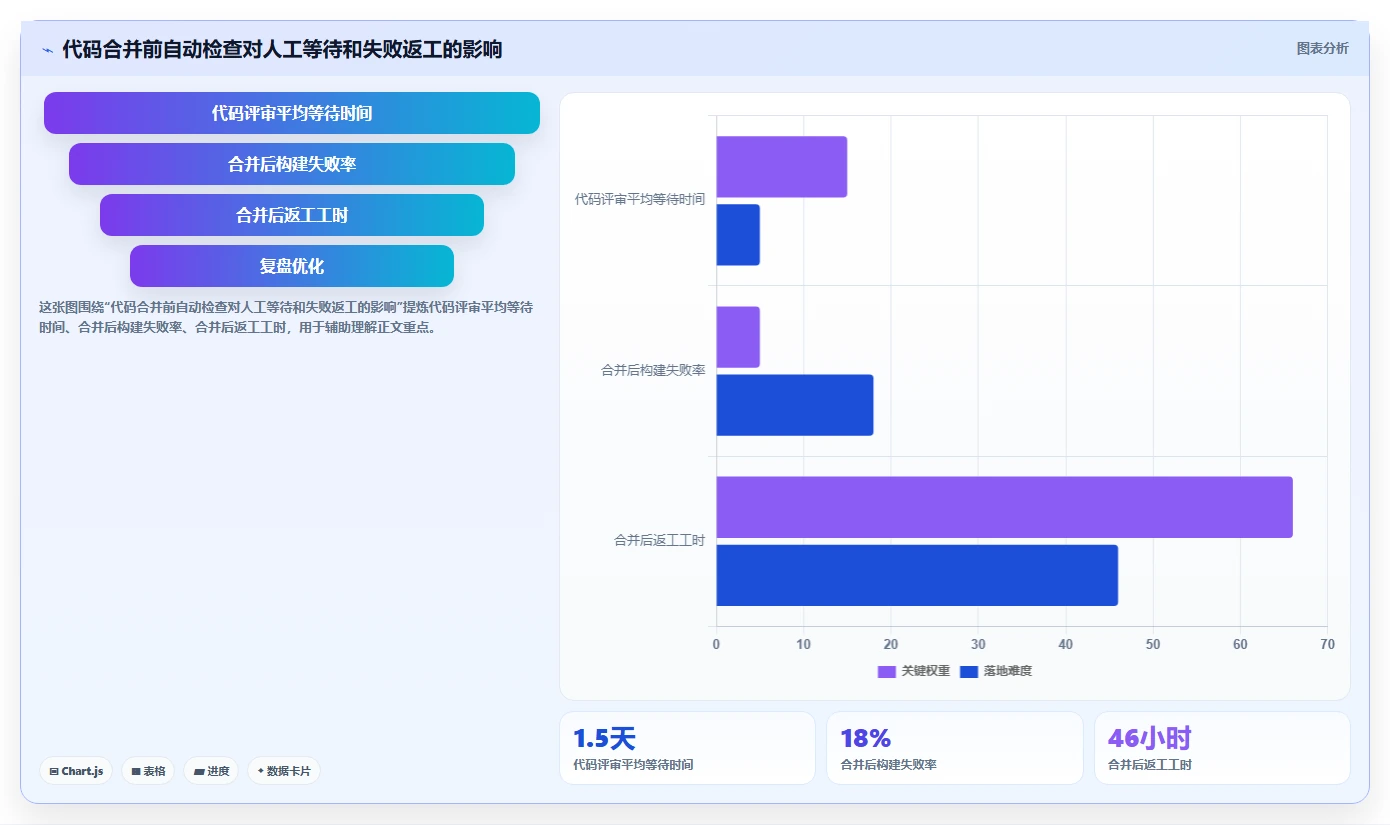Click y-axis label 合并后构建失败率
1390x825 pixels.
click(x=653, y=370)
